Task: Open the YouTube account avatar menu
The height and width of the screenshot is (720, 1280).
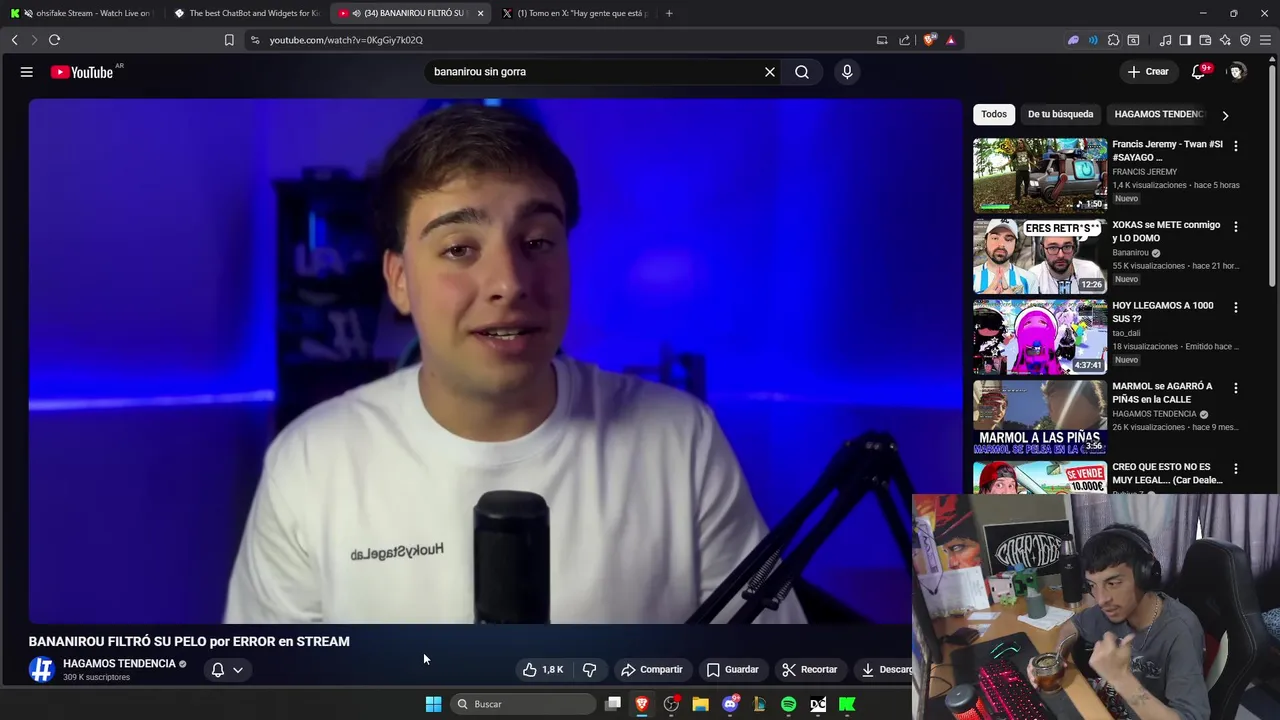Action: tap(1237, 72)
